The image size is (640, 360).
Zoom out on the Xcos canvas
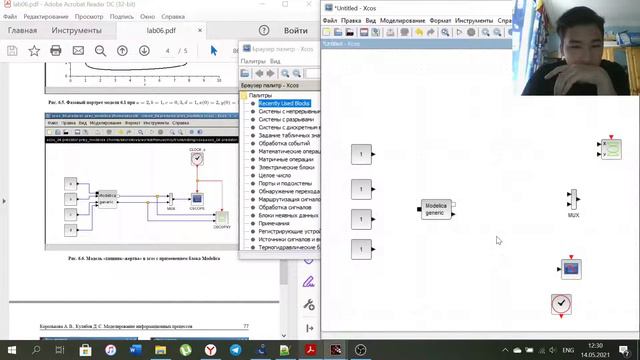[x=497, y=32]
